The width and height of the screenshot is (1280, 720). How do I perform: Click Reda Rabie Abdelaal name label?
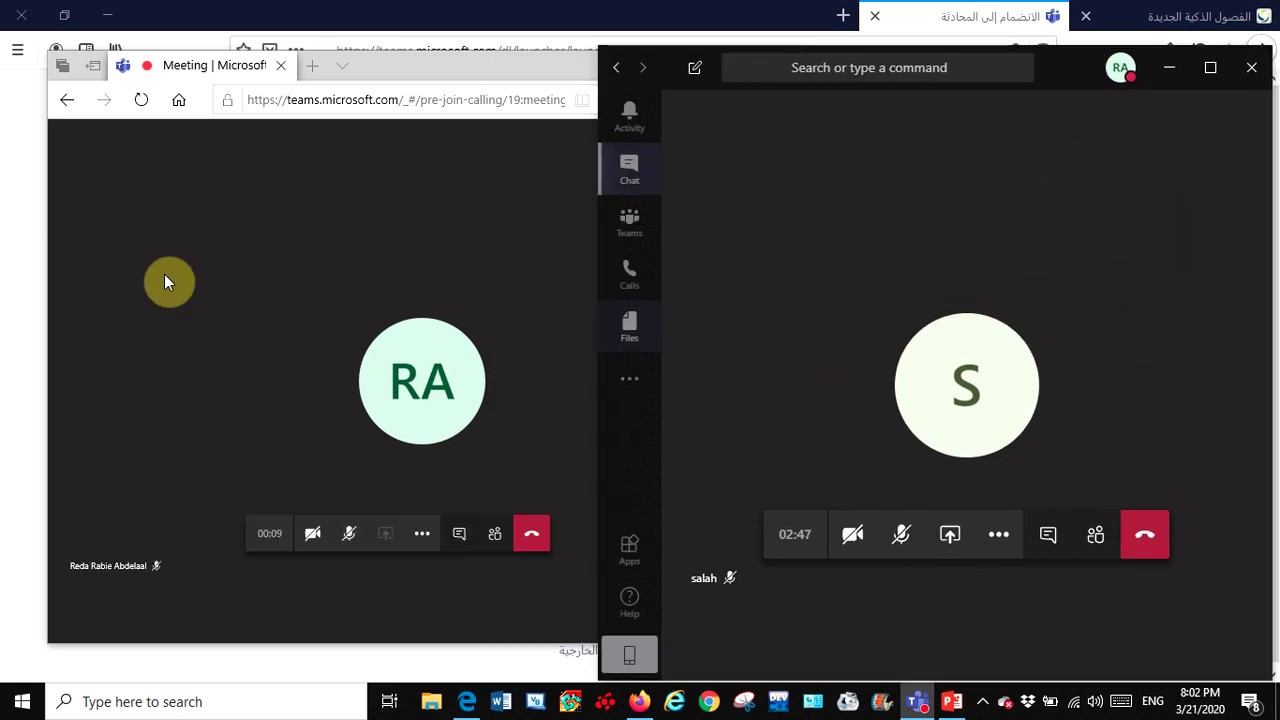point(108,566)
